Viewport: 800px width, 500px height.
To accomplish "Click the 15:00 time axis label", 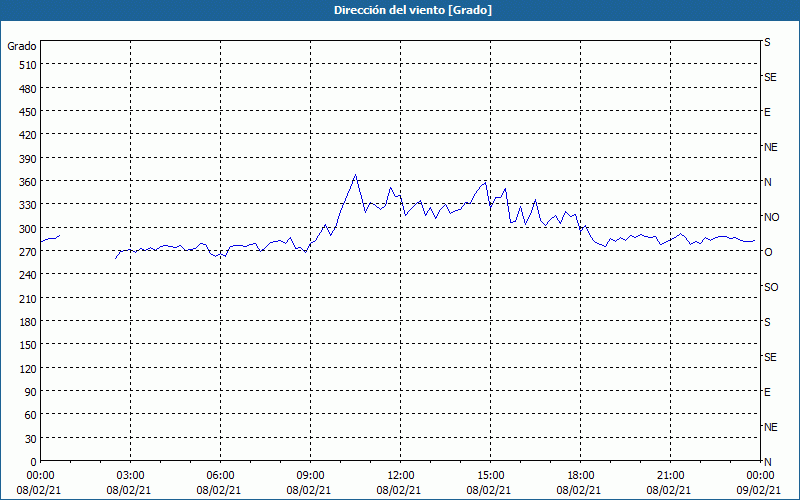I will pyautogui.click(x=490, y=476).
